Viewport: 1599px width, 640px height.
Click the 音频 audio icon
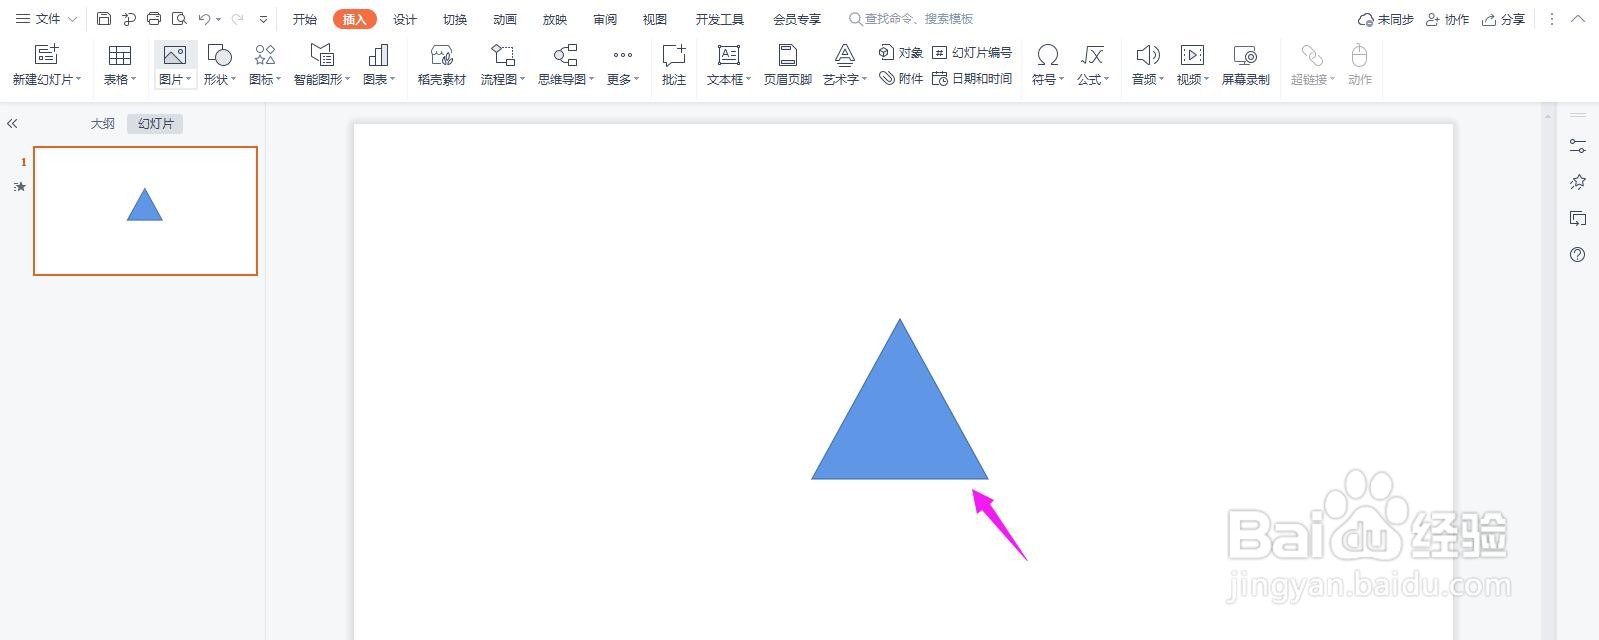(1148, 55)
